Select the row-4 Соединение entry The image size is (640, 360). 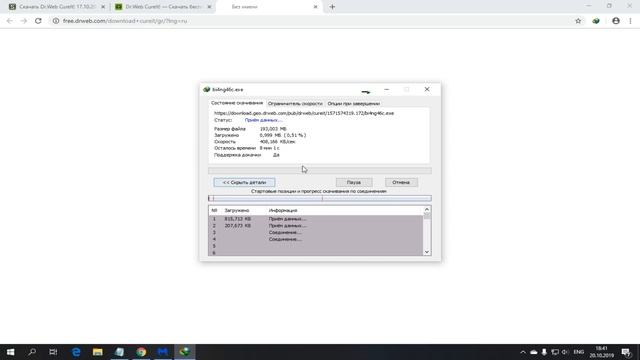click(x=316, y=239)
